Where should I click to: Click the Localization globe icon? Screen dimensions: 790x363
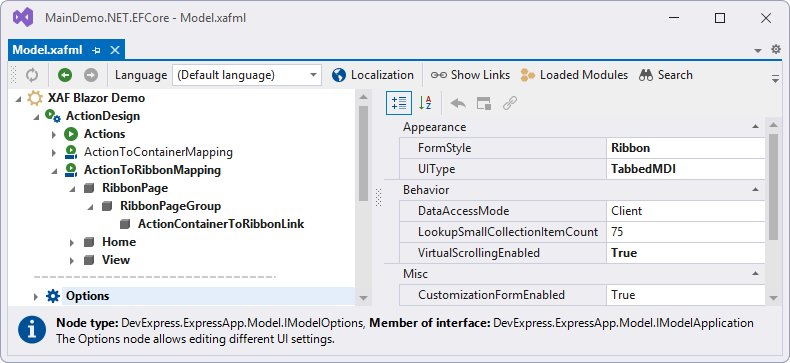339,75
